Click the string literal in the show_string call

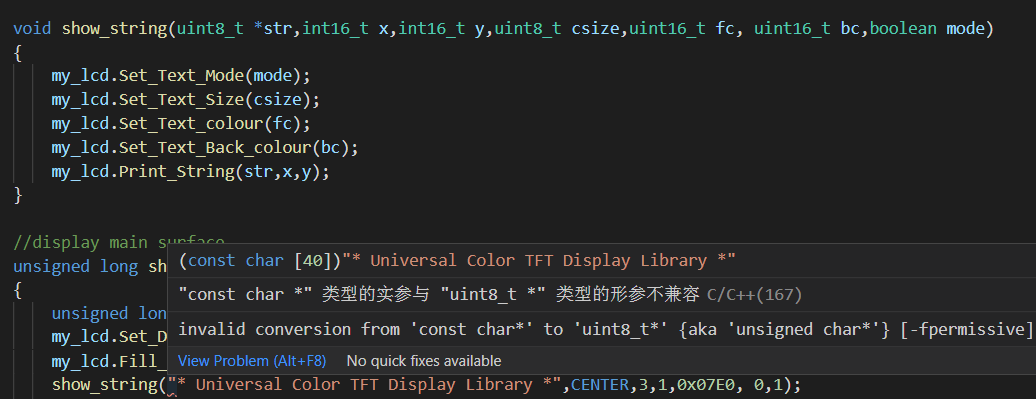tap(365, 384)
